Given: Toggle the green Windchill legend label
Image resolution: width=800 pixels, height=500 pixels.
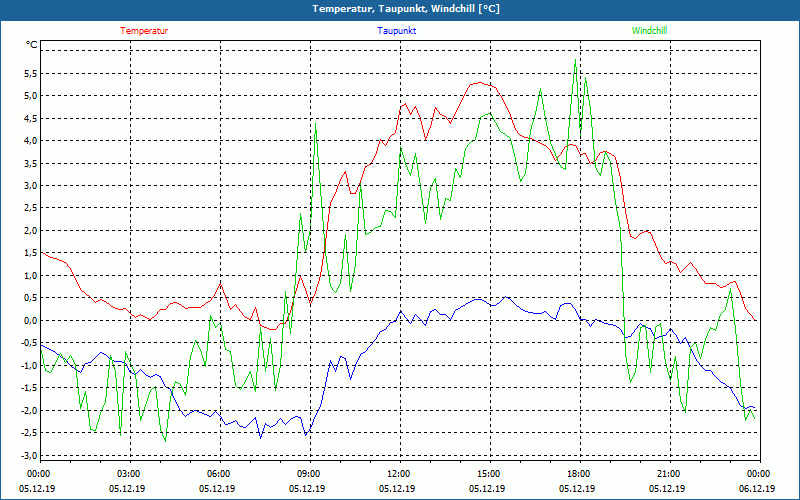Looking at the screenshot, I should pos(649,31).
